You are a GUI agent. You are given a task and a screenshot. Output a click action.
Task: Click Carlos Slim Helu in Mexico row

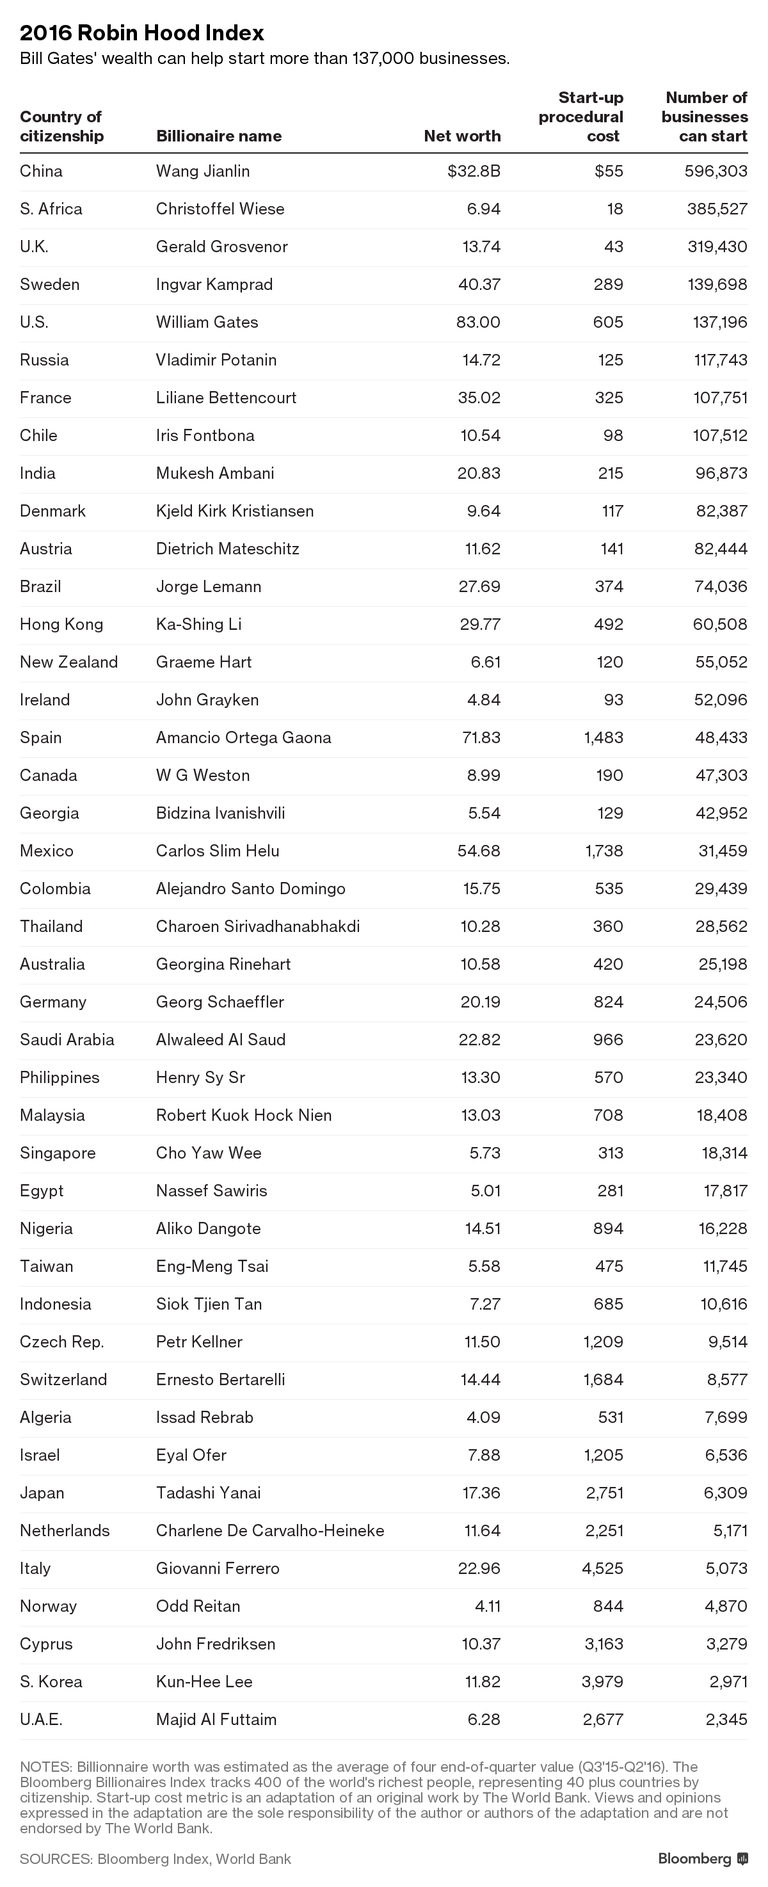coord(217,851)
